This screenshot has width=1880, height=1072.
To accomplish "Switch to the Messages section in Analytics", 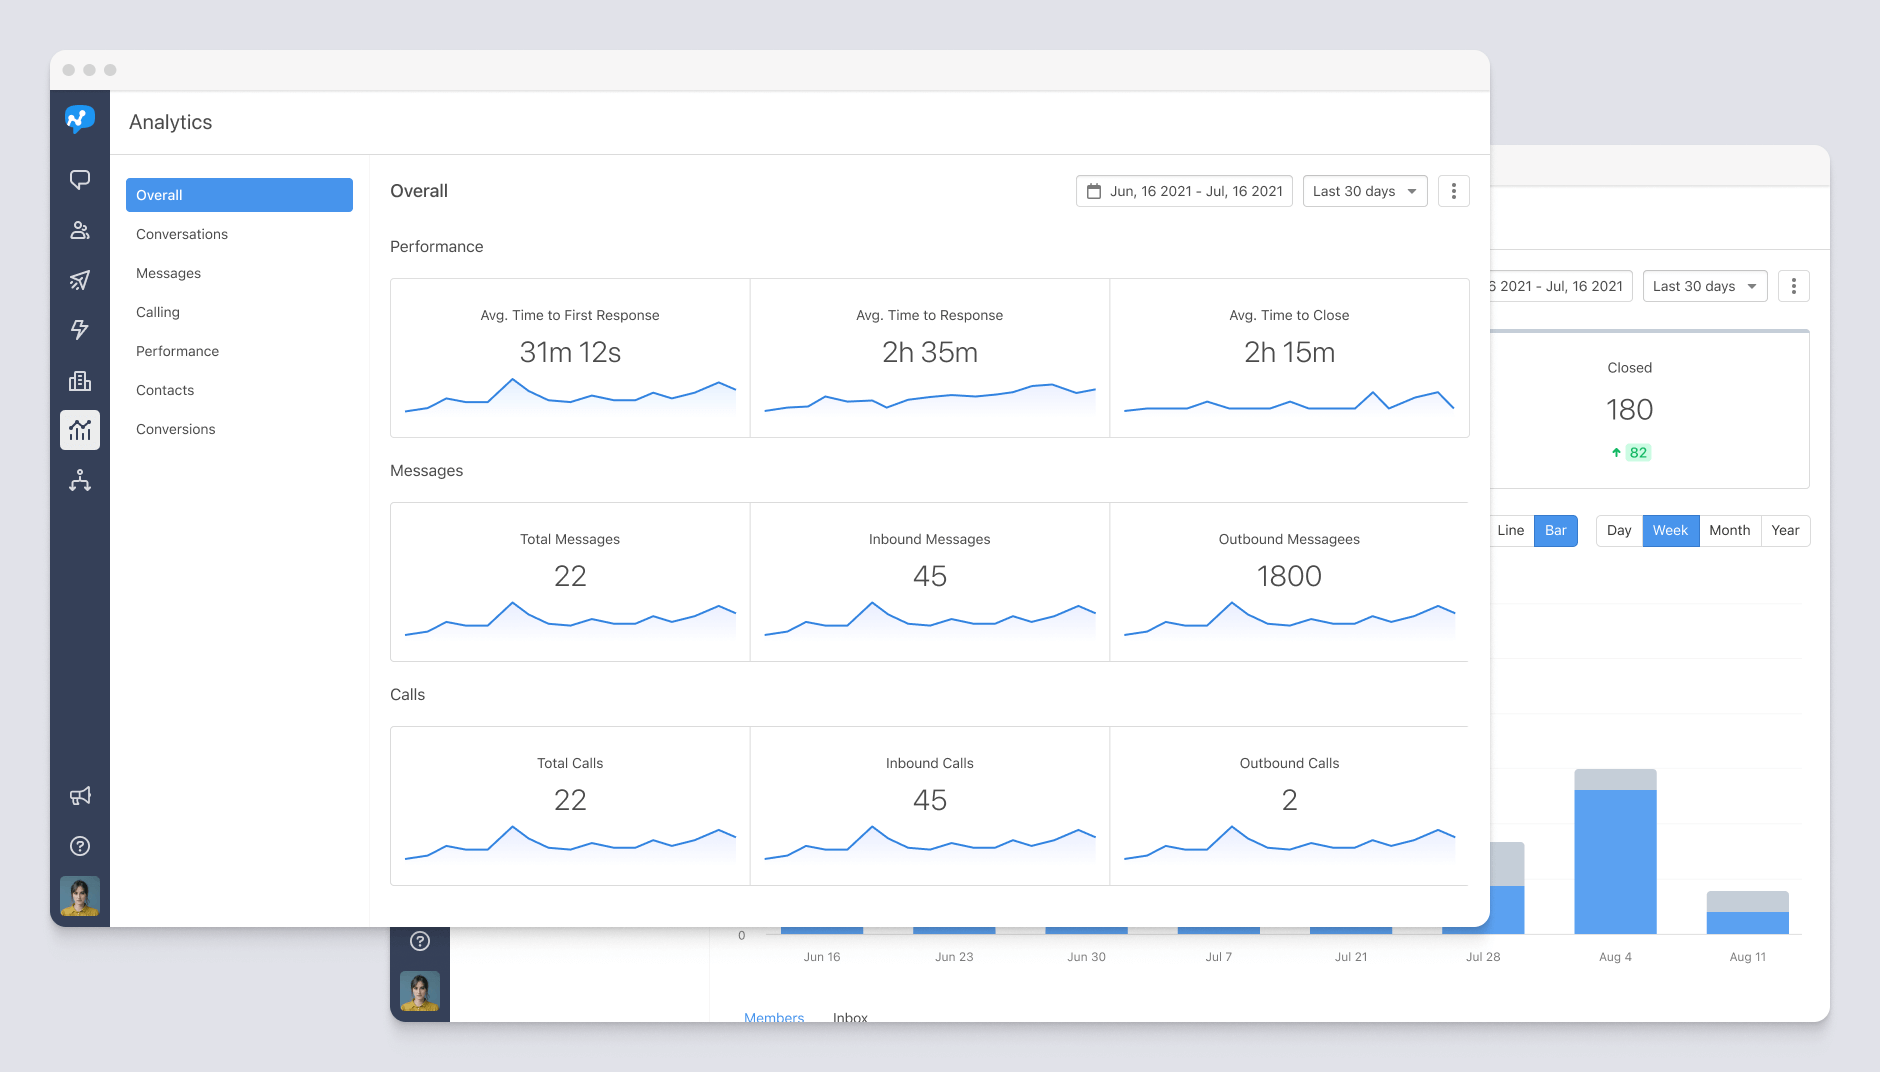I will tap(168, 272).
